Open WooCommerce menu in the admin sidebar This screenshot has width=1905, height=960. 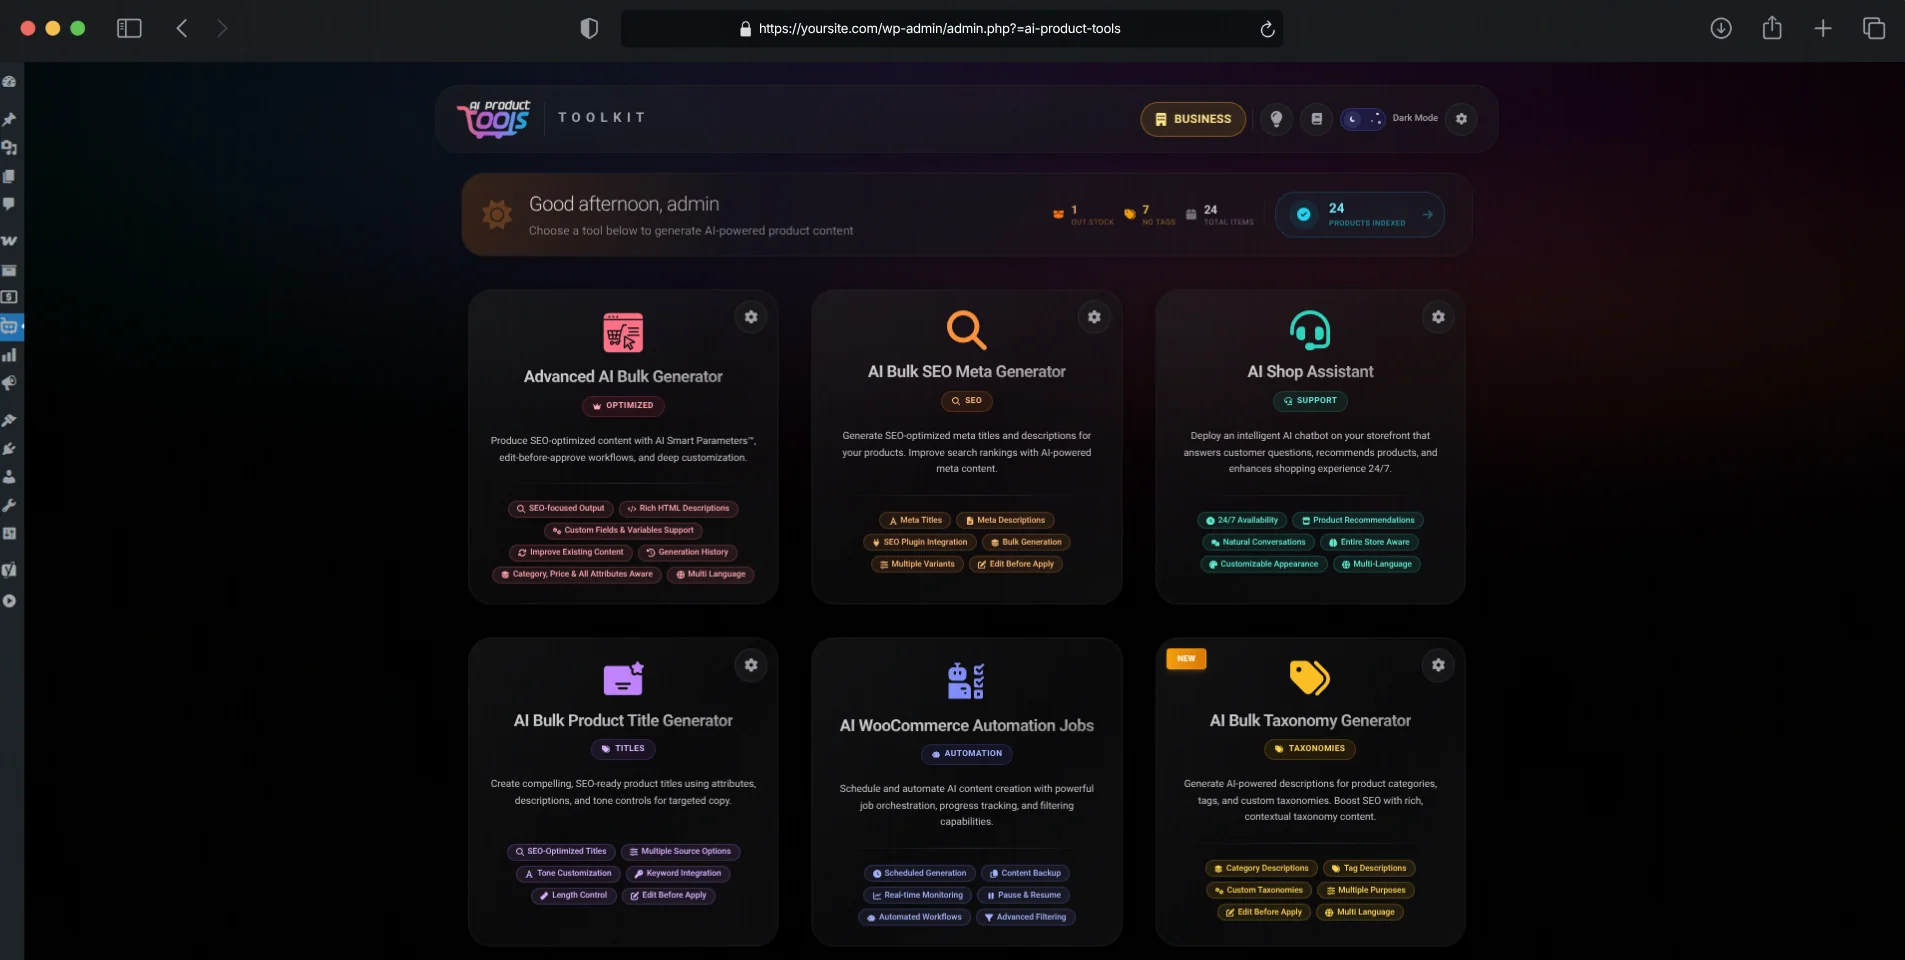(10, 241)
